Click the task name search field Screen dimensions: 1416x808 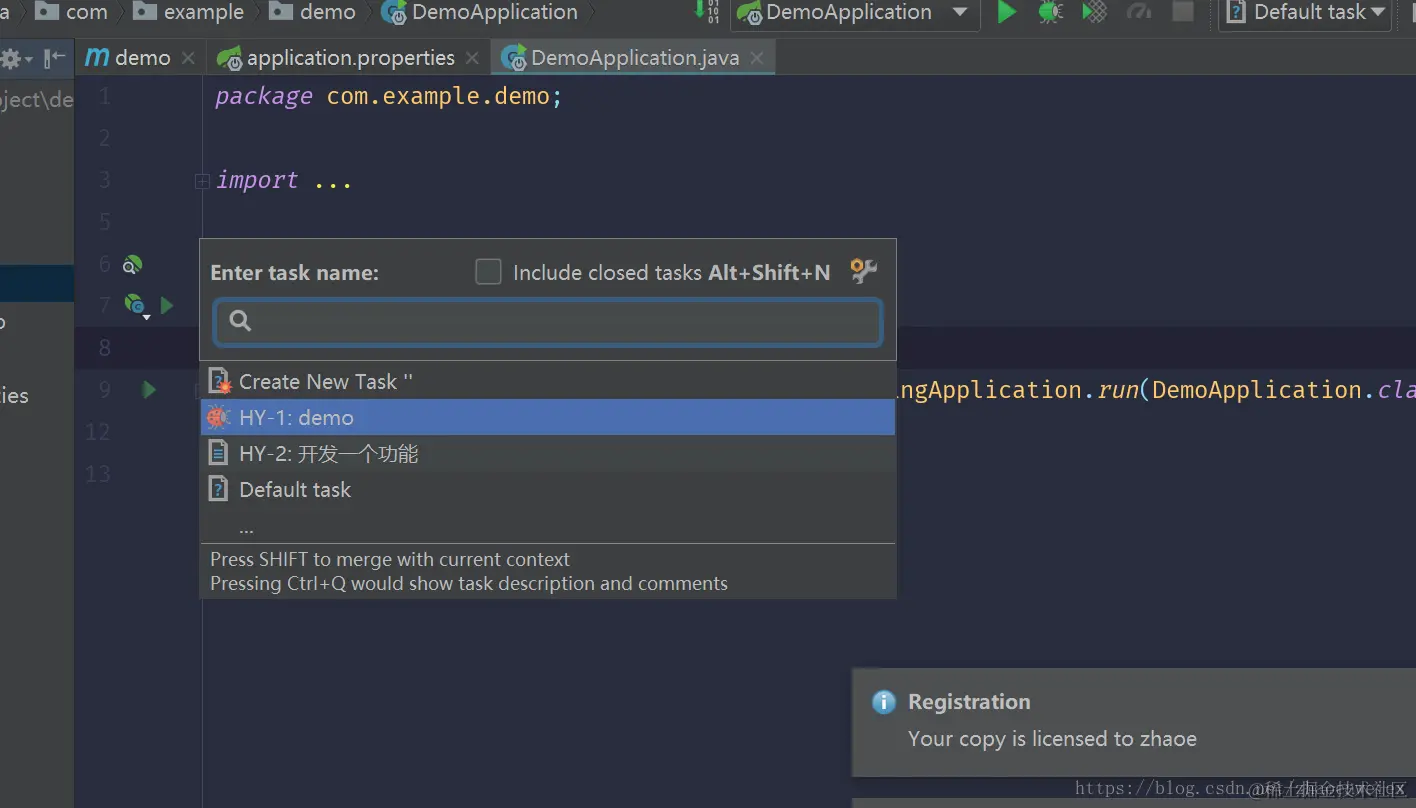[x=548, y=322]
